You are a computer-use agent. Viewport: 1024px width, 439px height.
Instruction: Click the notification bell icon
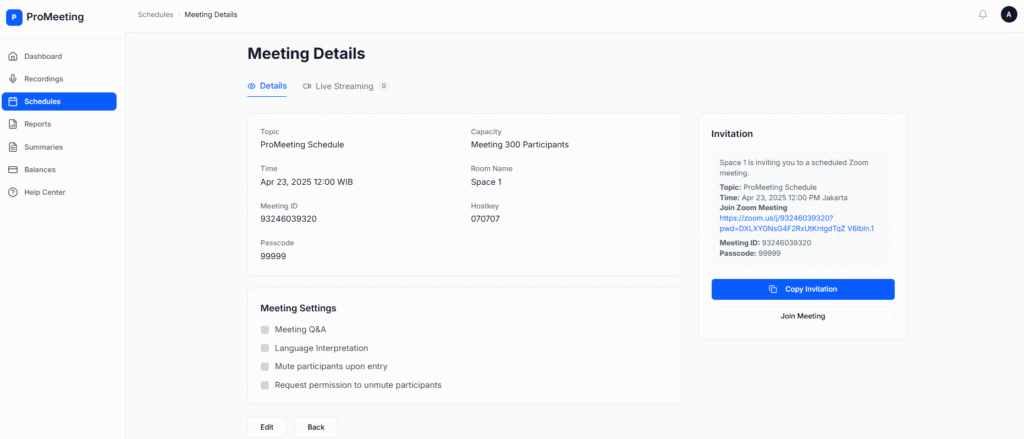pyautogui.click(x=982, y=15)
